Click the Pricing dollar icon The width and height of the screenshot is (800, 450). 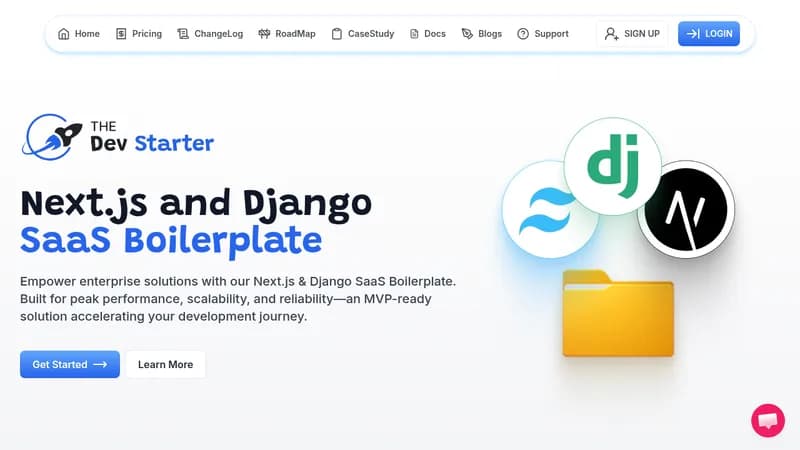pos(121,34)
